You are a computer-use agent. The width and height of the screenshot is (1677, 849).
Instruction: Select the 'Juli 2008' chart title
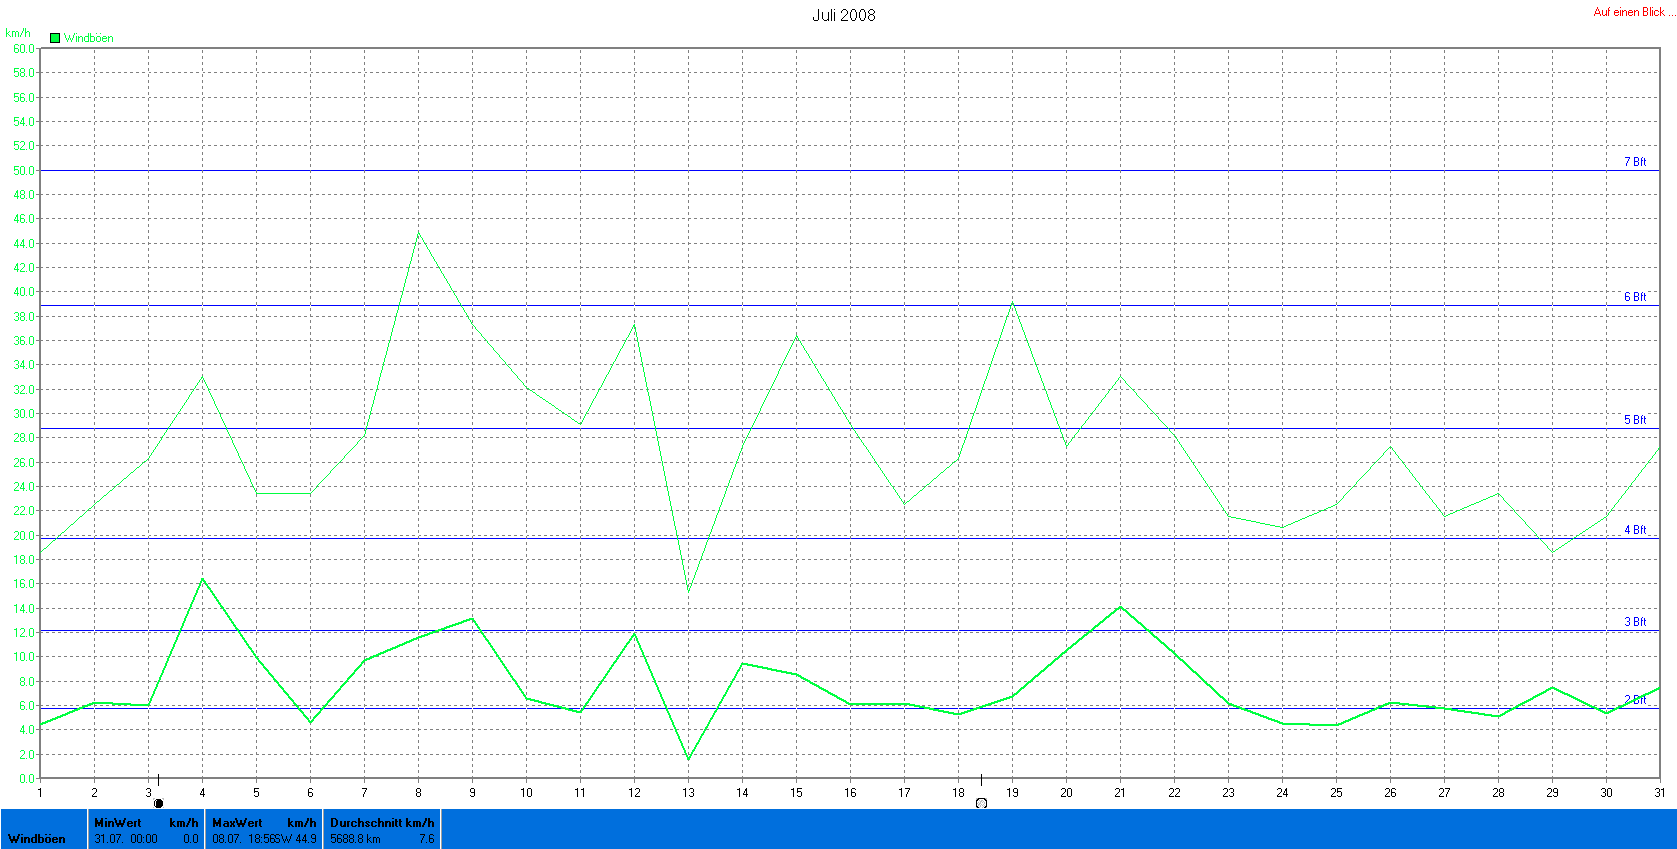(x=844, y=15)
